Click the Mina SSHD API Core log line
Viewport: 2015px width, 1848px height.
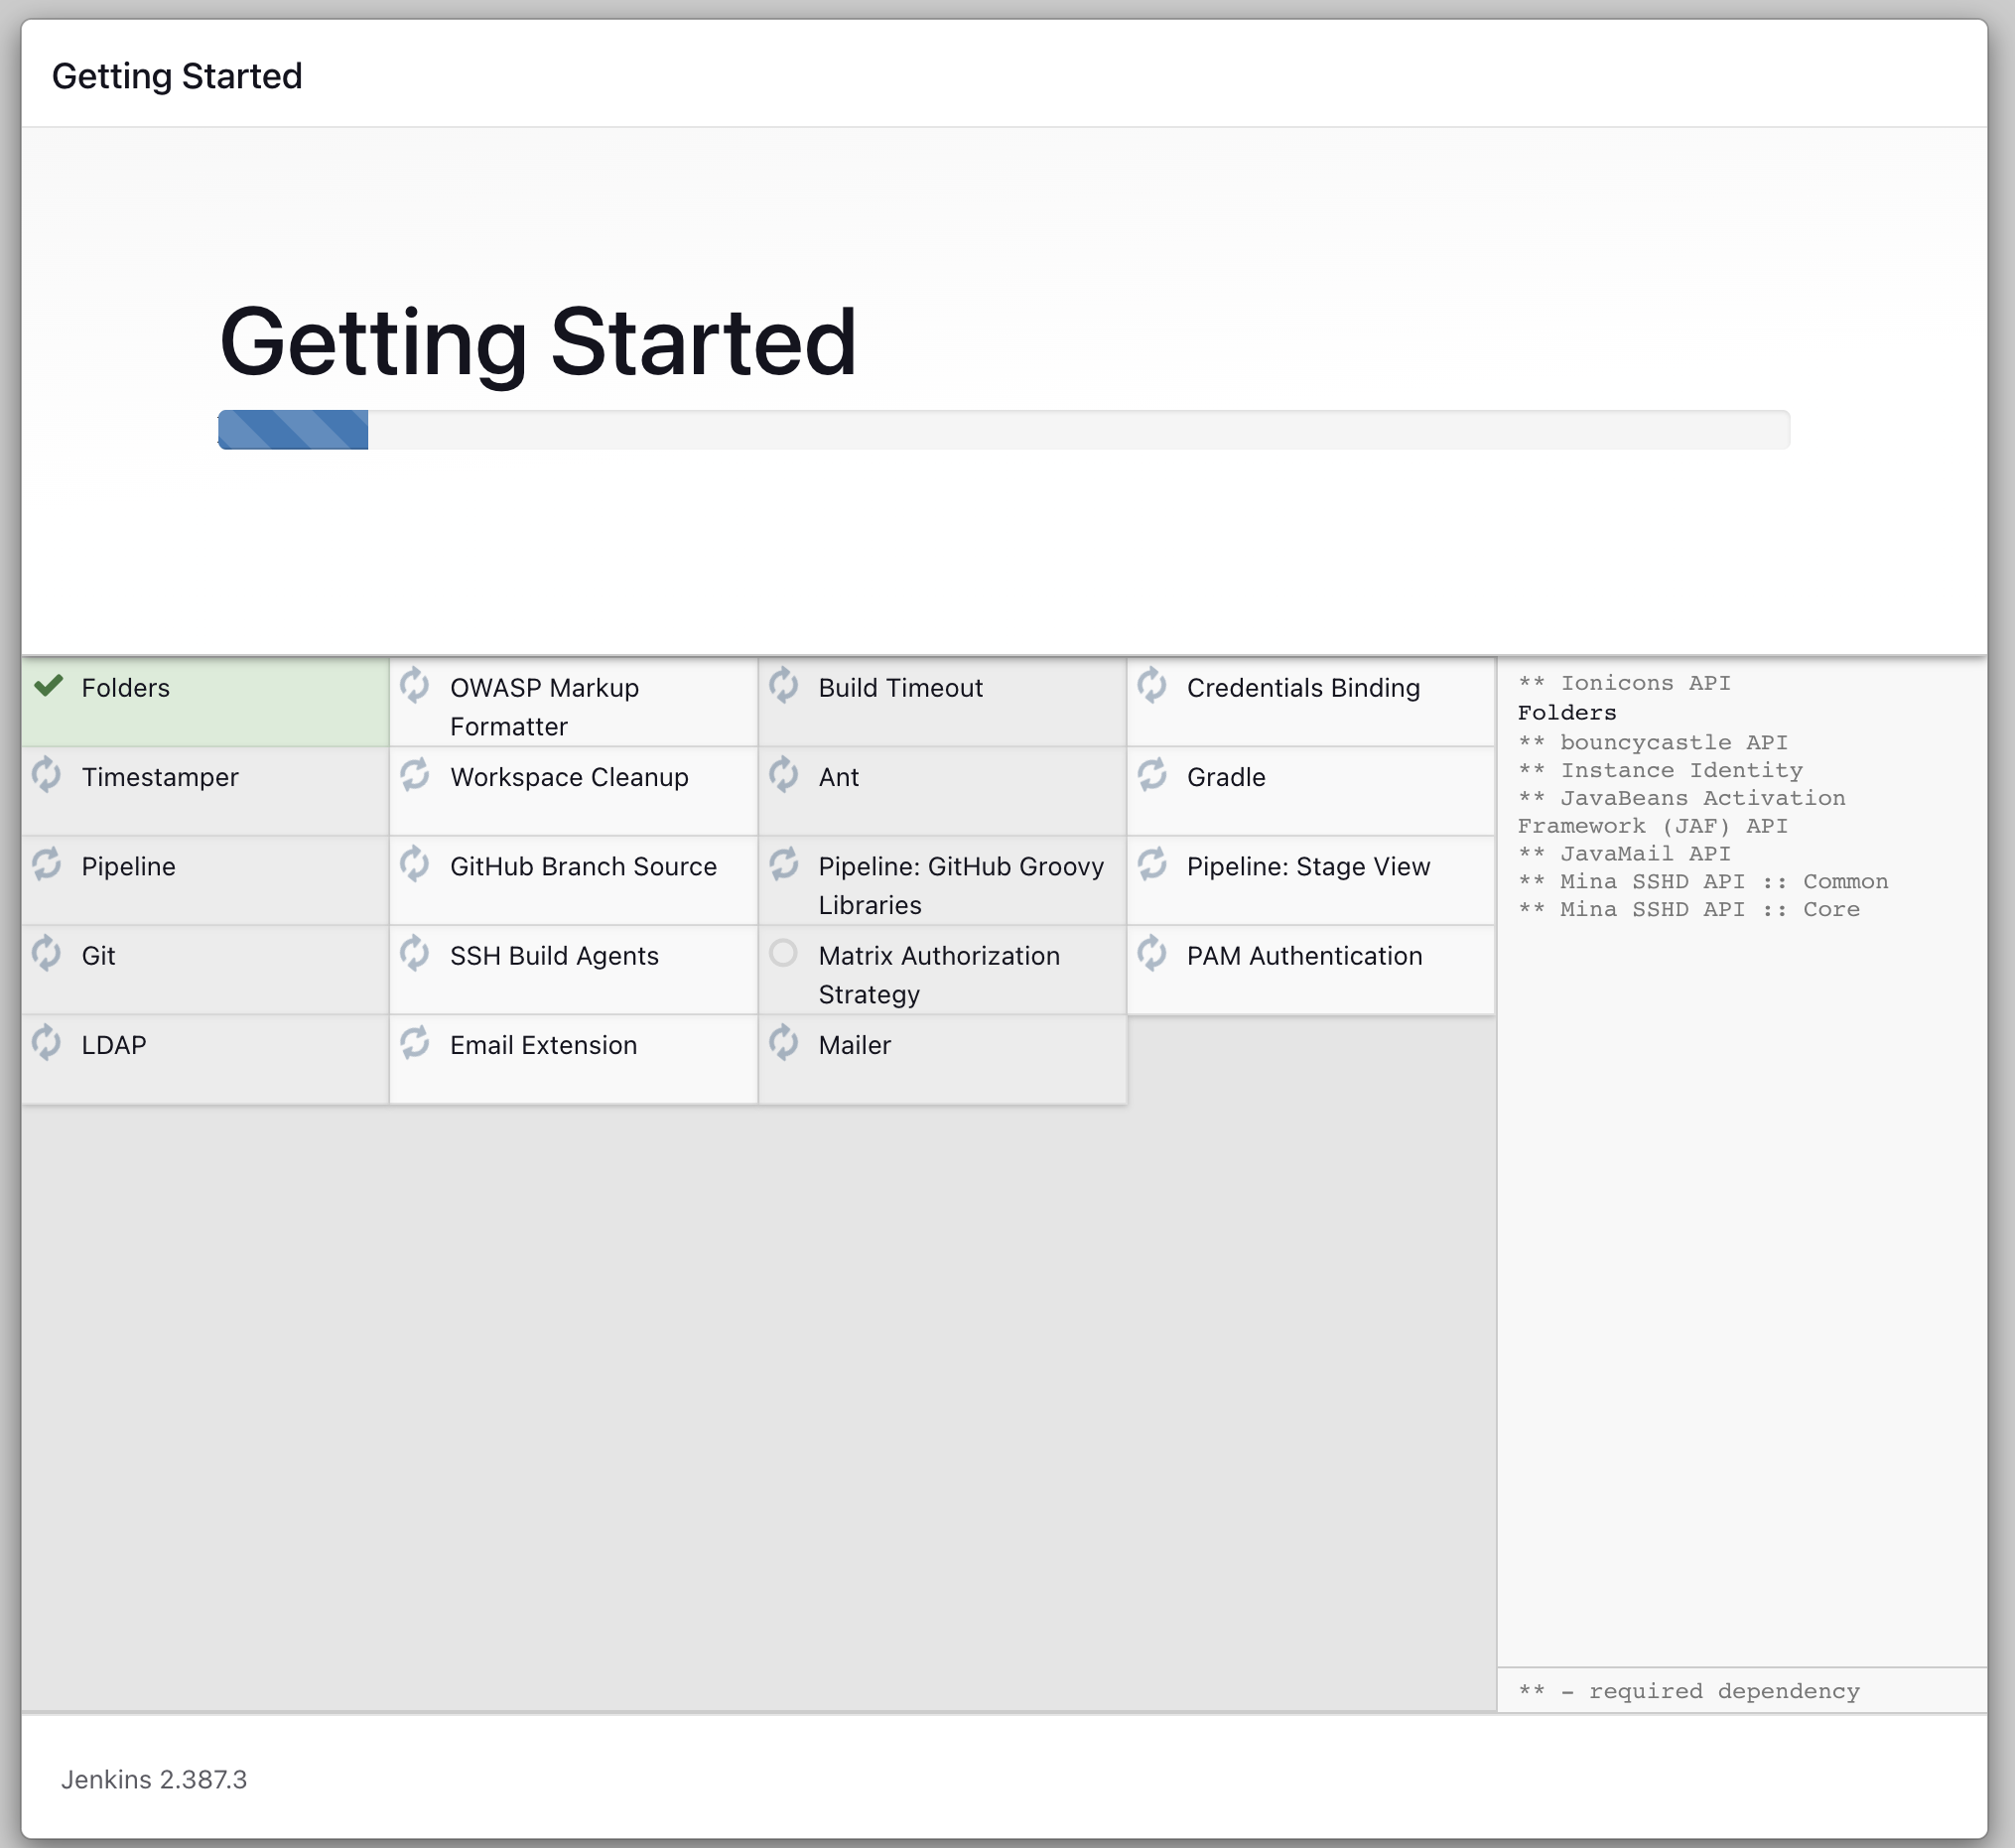(1689, 909)
